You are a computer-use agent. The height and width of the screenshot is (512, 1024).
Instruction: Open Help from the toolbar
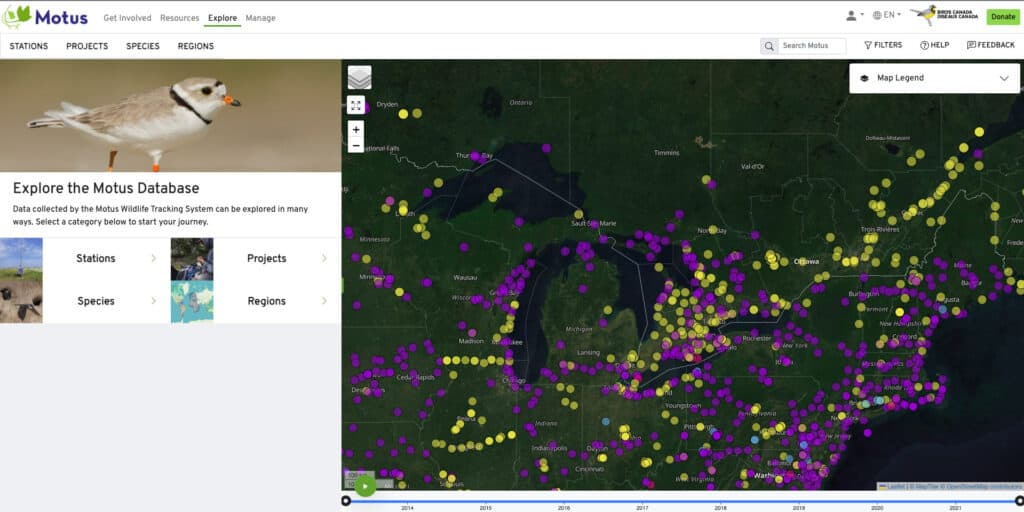[934, 45]
